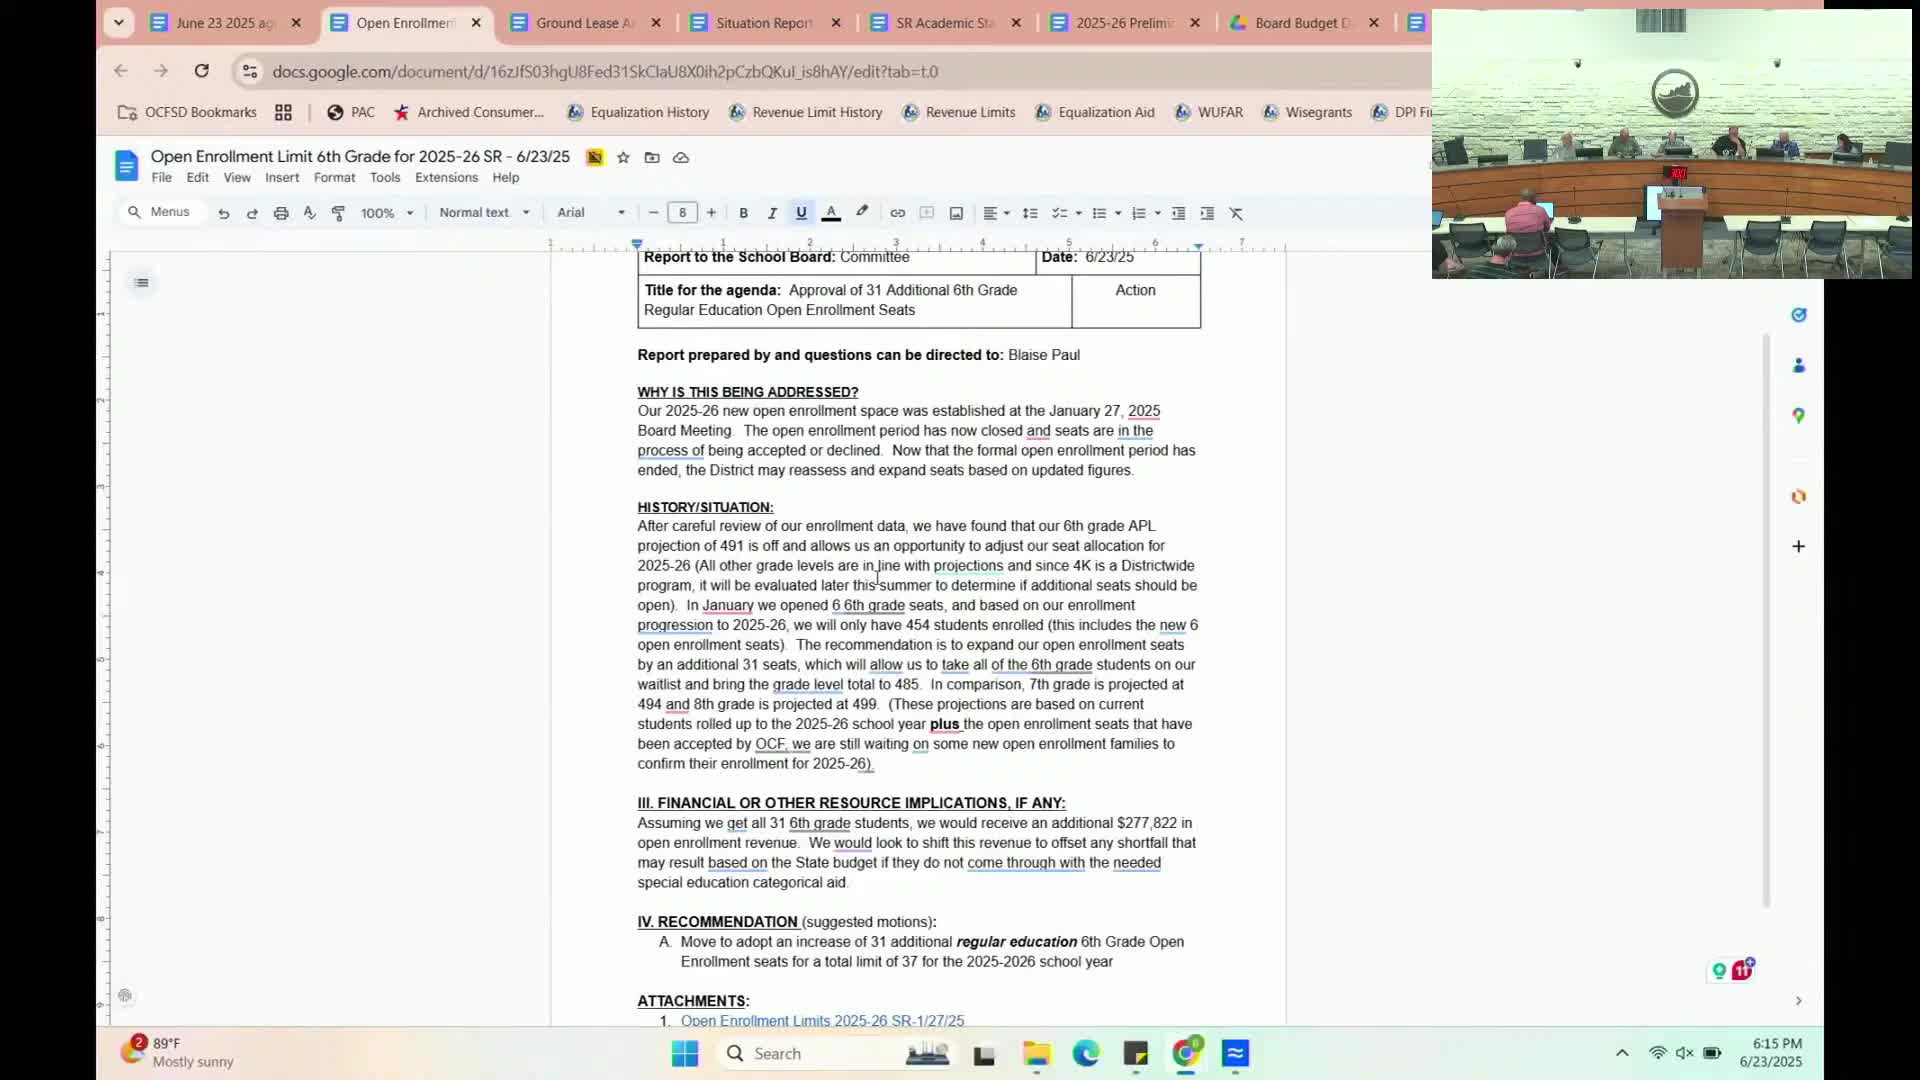The height and width of the screenshot is (1080, 1920).
Task: Click the Increase indent icon
Action: [x=1207, y=213]
